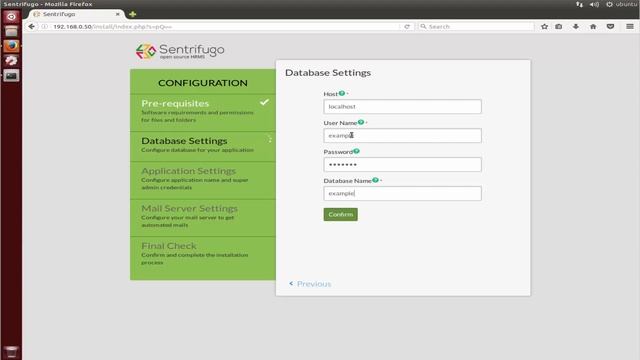Click the browser address bar URL
The width and height of the screenshot is (640, 360).
tap(224, 27)
